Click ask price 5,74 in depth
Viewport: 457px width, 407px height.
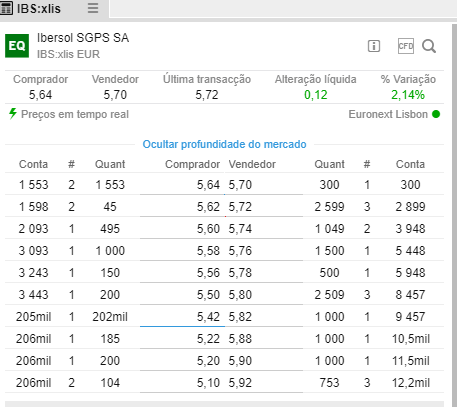240,229
